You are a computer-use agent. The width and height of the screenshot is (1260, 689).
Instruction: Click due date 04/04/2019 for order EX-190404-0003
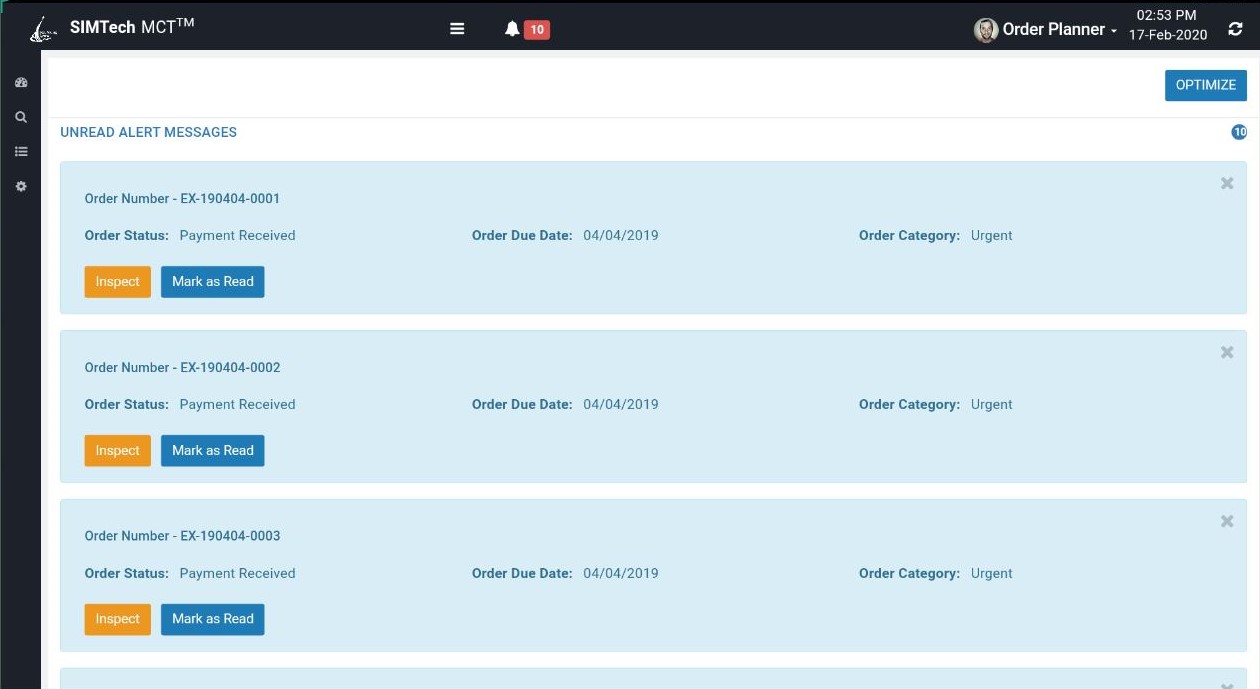tap(621, 574)
